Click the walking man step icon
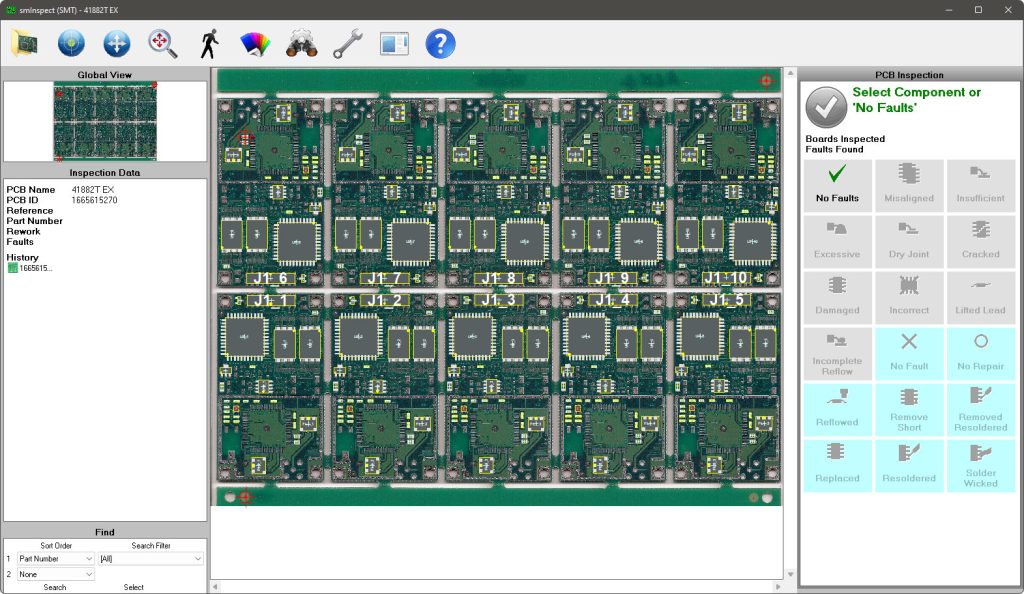The height and width of the screenshot is (594, 1024). (x=209, y=43)
